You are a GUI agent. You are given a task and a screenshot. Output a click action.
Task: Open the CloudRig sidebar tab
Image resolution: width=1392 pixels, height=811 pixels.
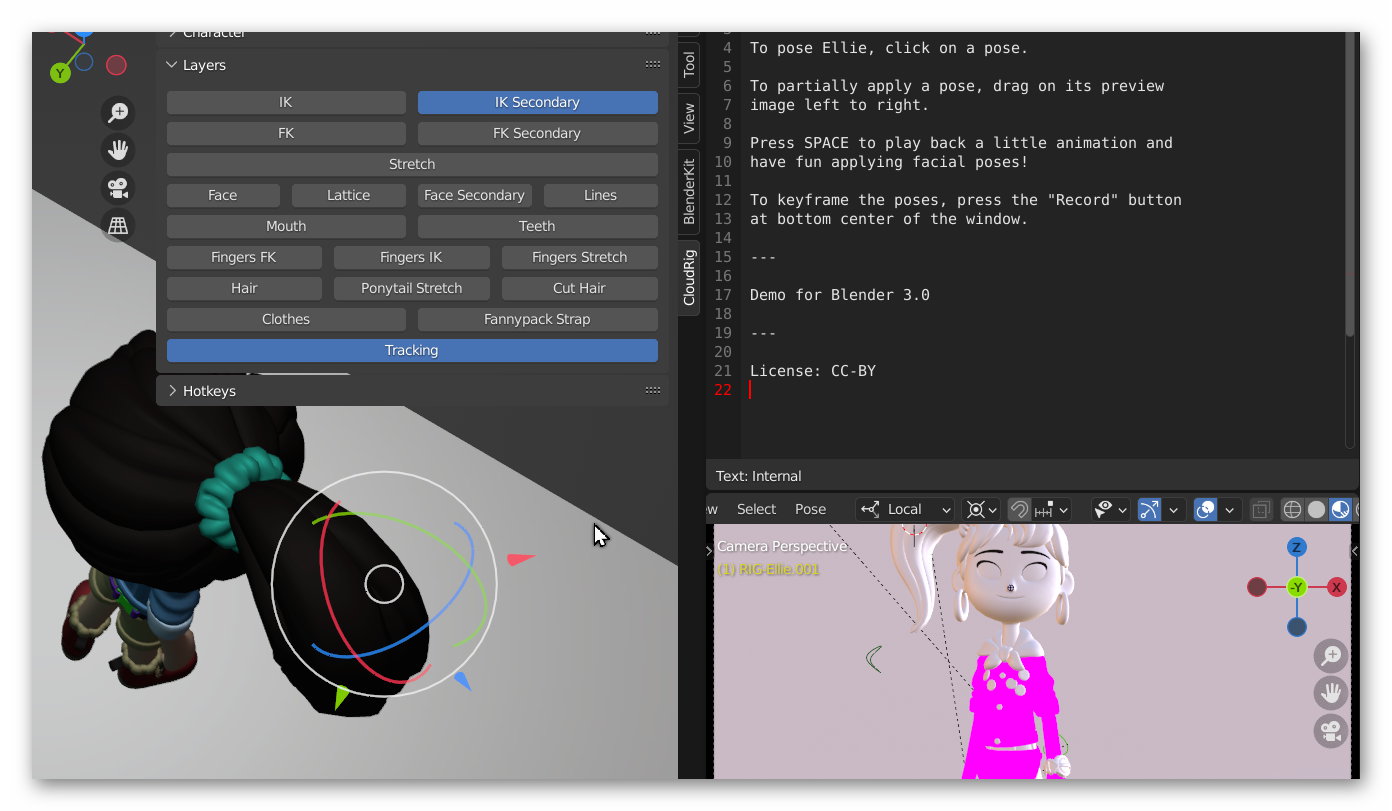[x=689, y=277]
